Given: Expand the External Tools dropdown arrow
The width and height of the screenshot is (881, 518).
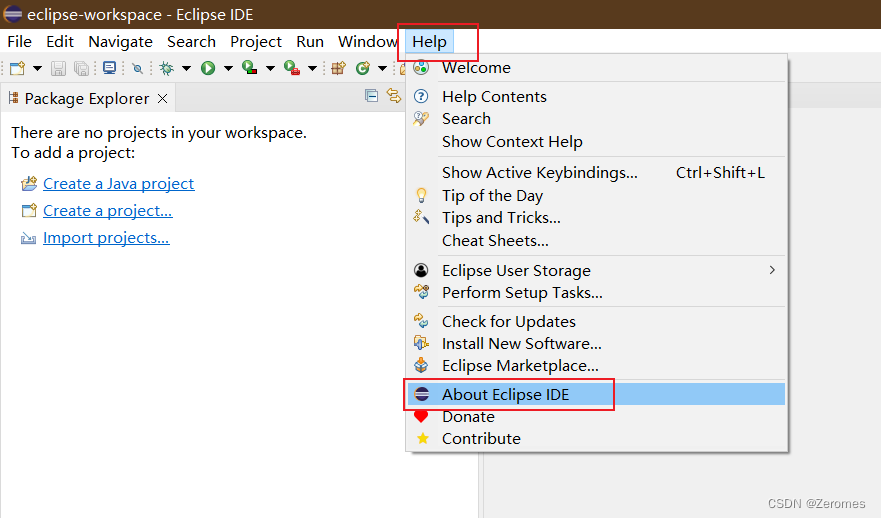Looking at the screenshot, I should tap(312, 69).
